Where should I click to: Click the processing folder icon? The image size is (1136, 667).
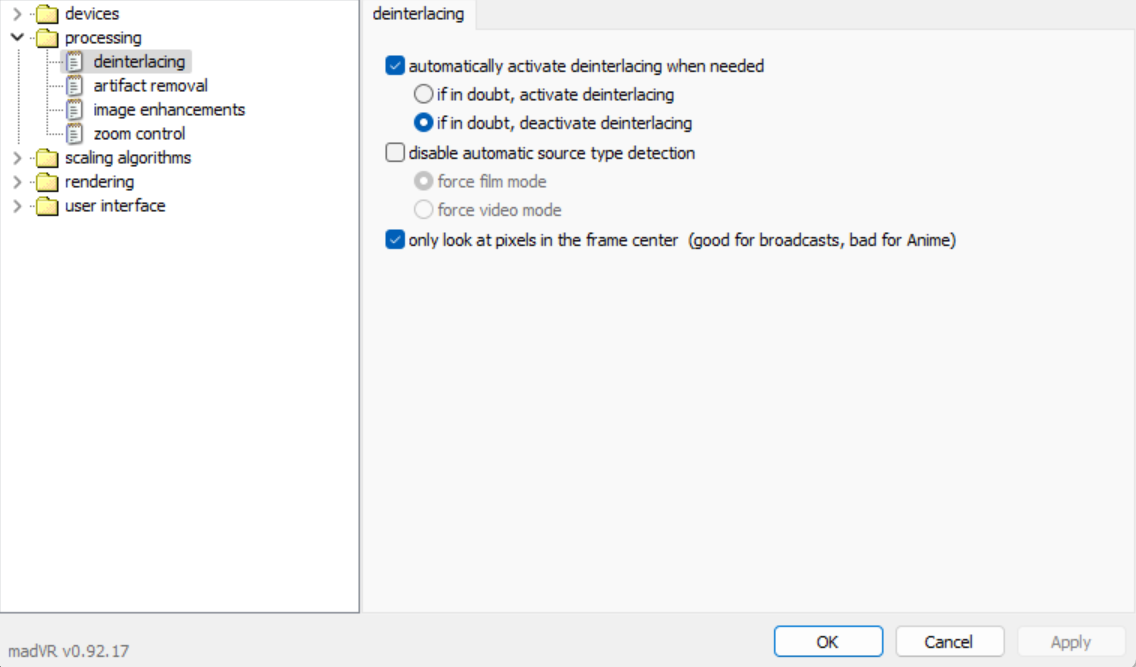pos(46,38)
